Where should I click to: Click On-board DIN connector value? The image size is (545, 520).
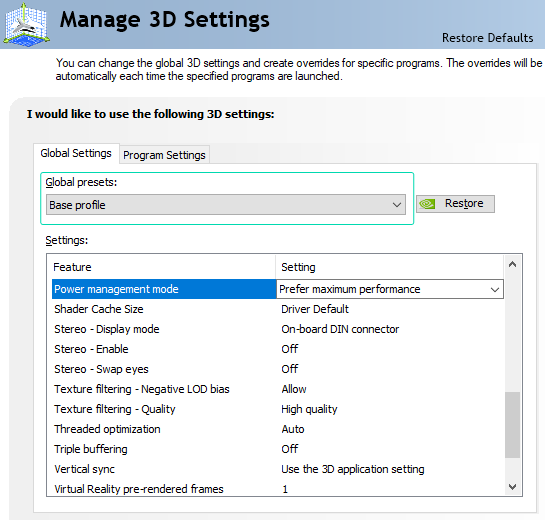point(340,329)
